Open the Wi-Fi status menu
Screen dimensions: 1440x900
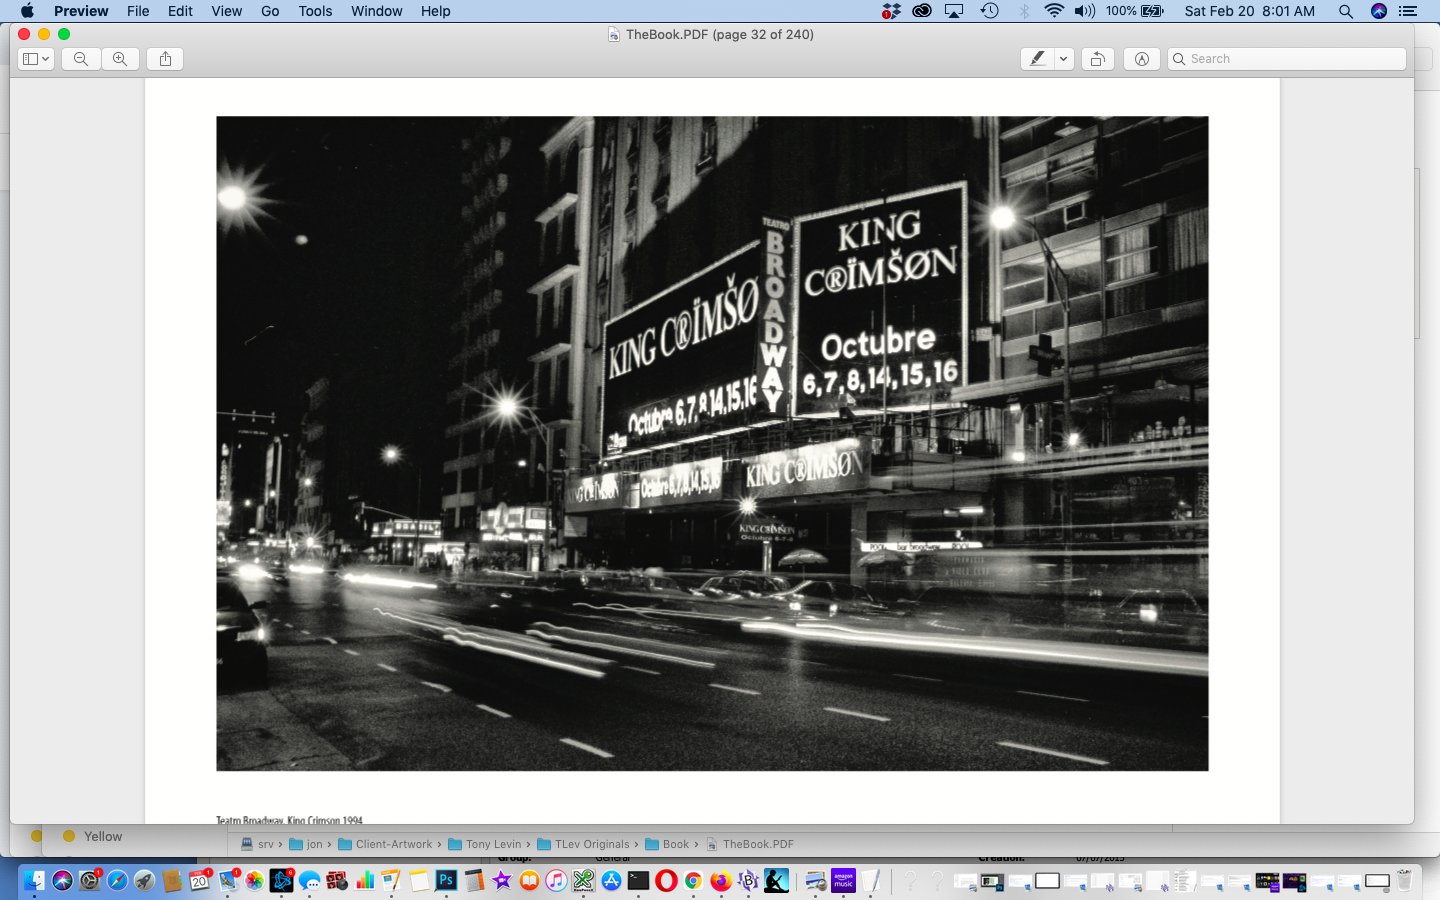click(x=1054, y=11)
